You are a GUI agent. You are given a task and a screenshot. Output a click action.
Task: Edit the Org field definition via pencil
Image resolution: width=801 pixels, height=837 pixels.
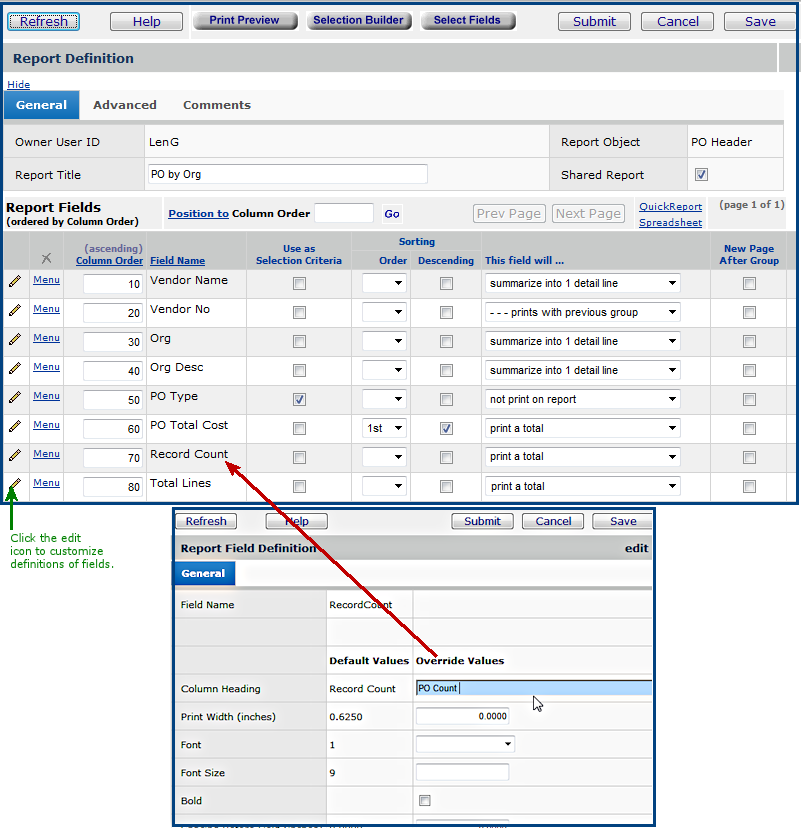[x=15, y=340]
